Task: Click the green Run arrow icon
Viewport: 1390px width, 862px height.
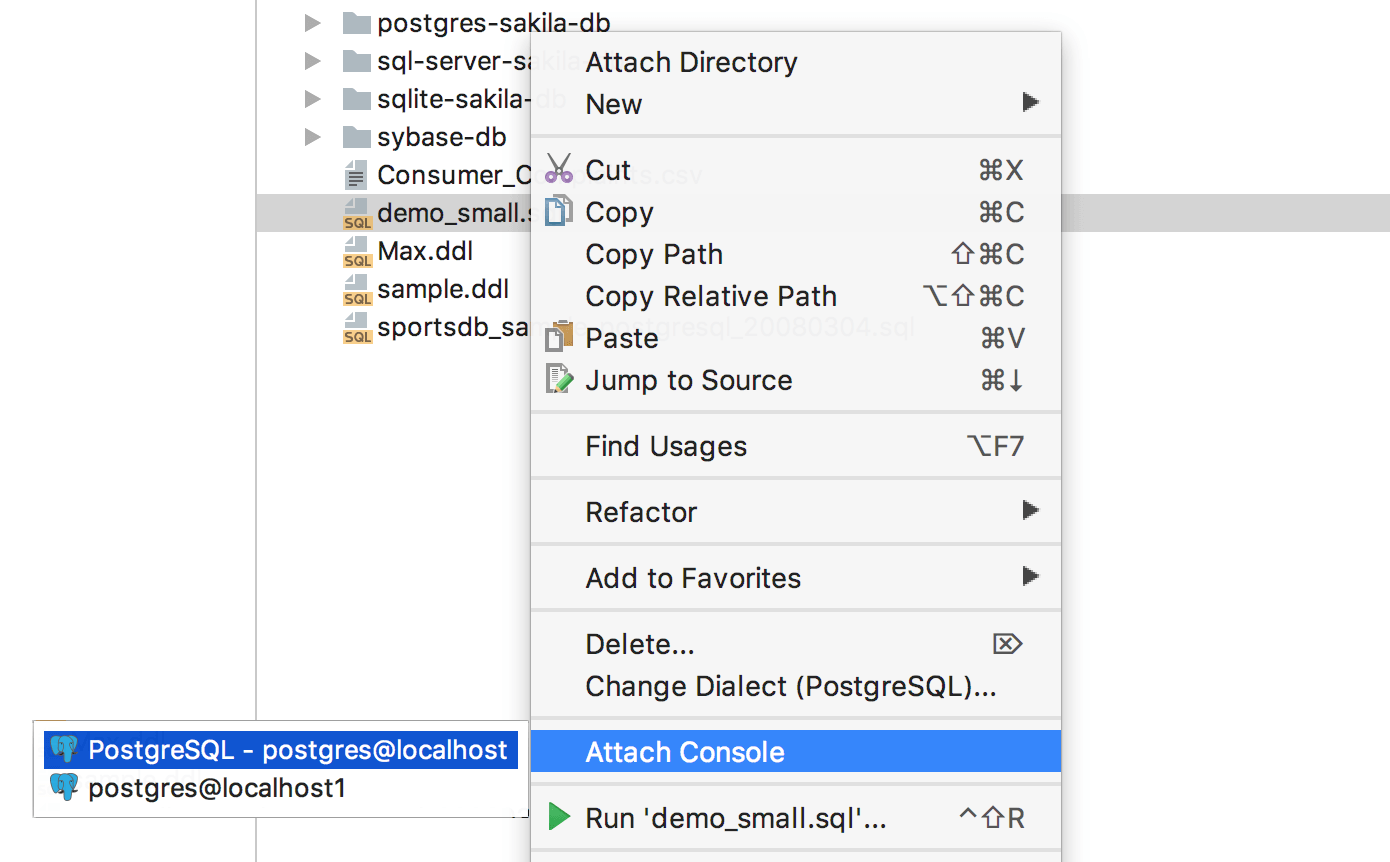Action: point(559,818)
